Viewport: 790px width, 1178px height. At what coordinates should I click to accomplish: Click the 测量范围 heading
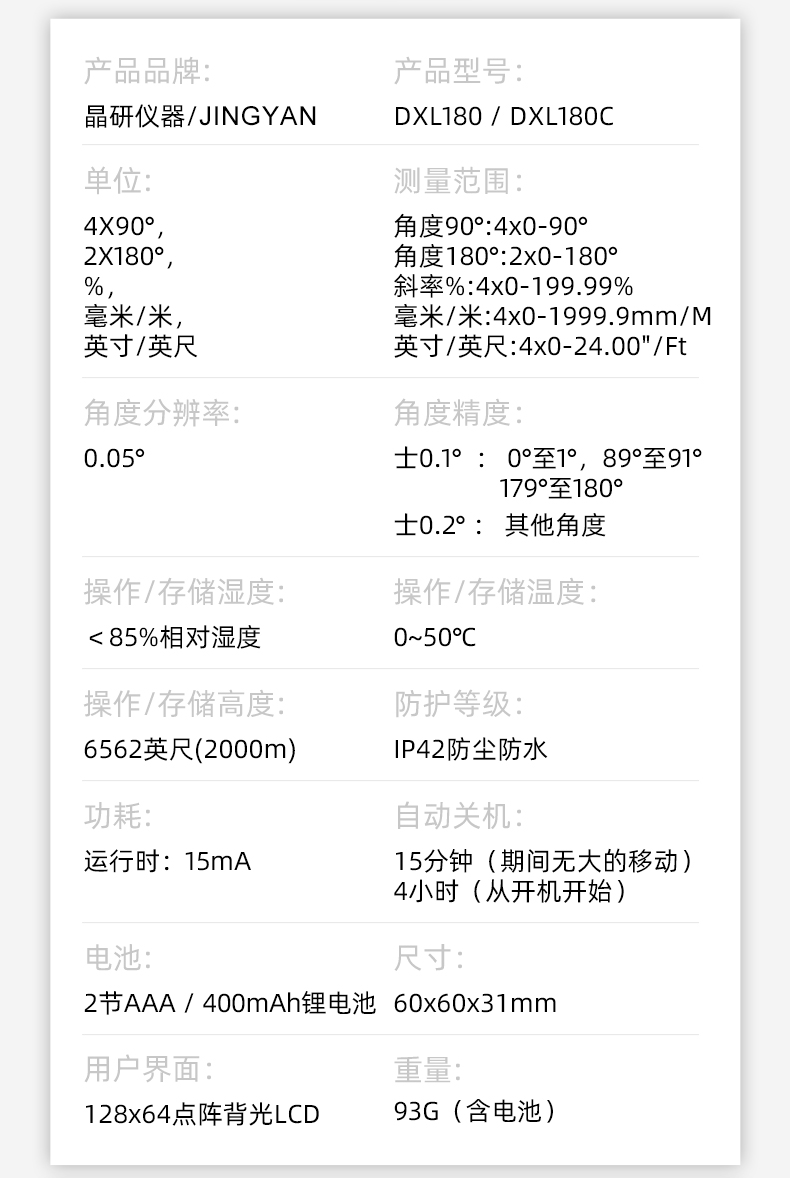click(458, 182)
